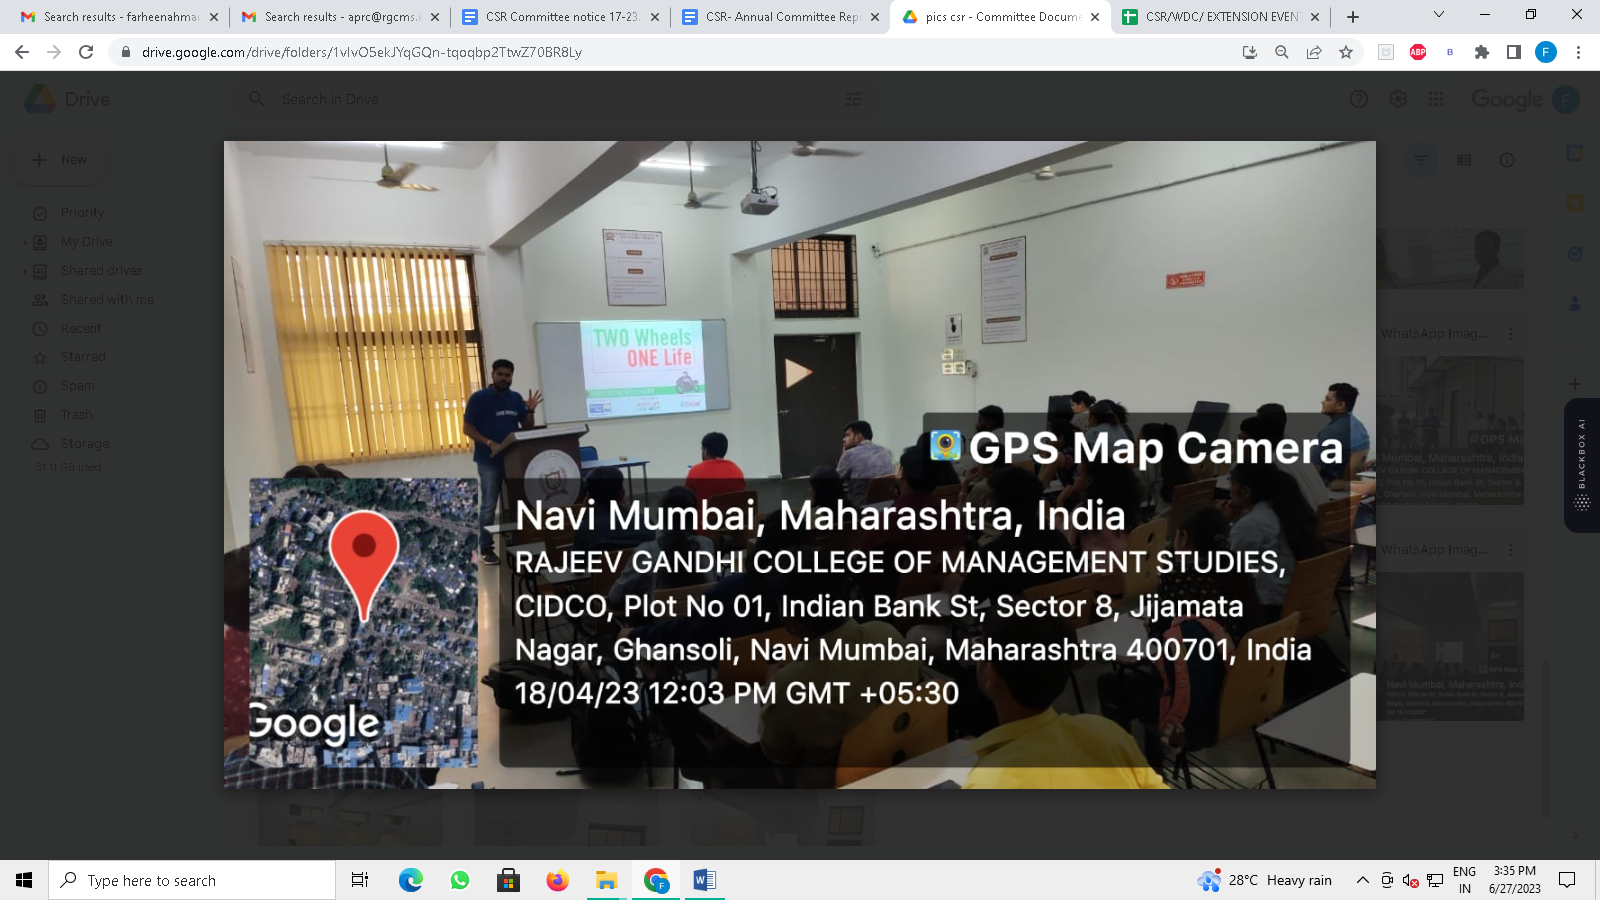
Task: Open Recent files
Action: pyautogui.click(x=80, y=329)
